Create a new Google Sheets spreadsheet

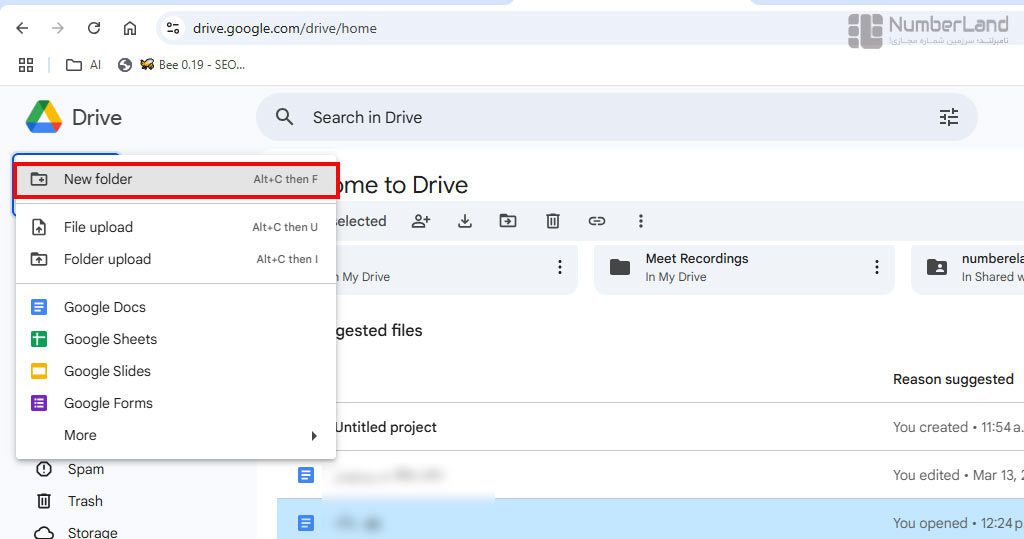tap(176, 339)
